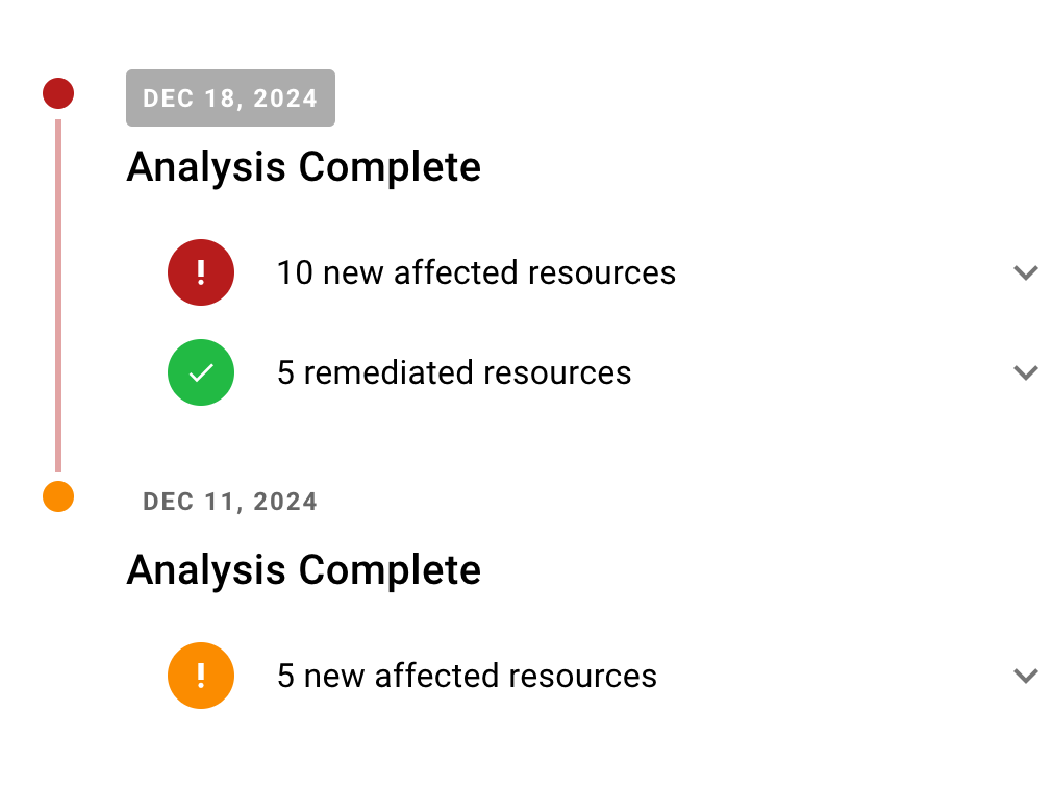This screenshot has width=1062, height=797.
Task: Open the '5 remediated resources' row text
Action: pyautogui.click(x=454, y=373)
